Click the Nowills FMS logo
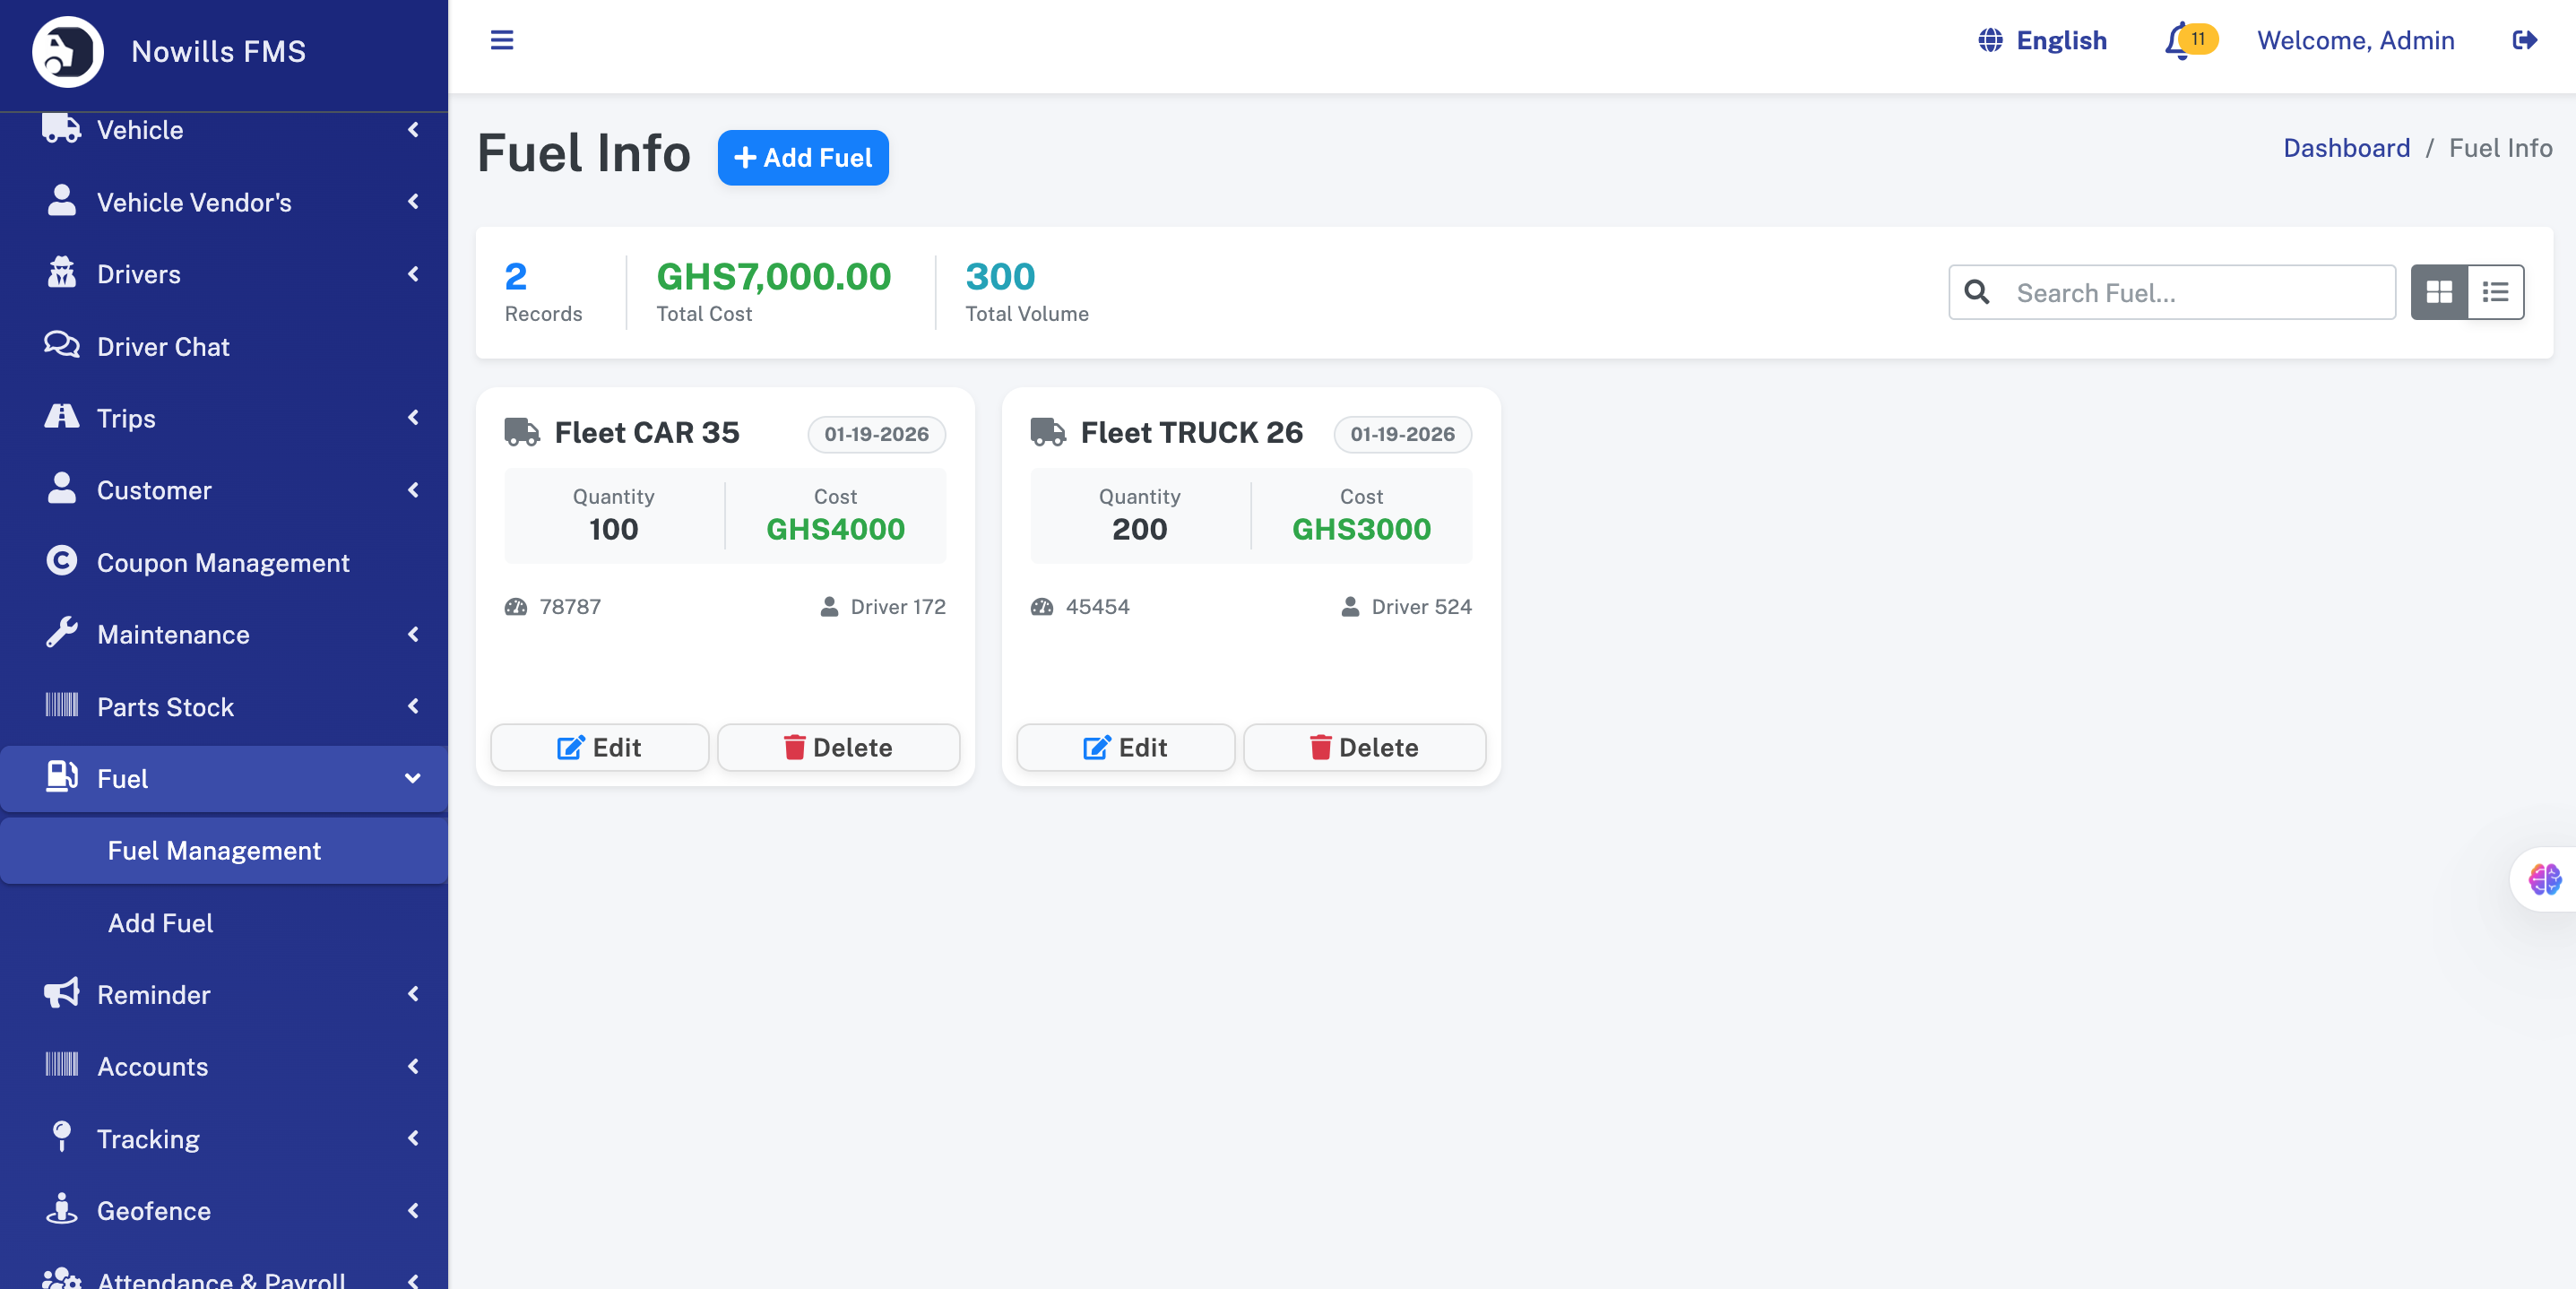Image resolution: width=2576 pixels, height=1289 pixels. click(x=67, y=51)
